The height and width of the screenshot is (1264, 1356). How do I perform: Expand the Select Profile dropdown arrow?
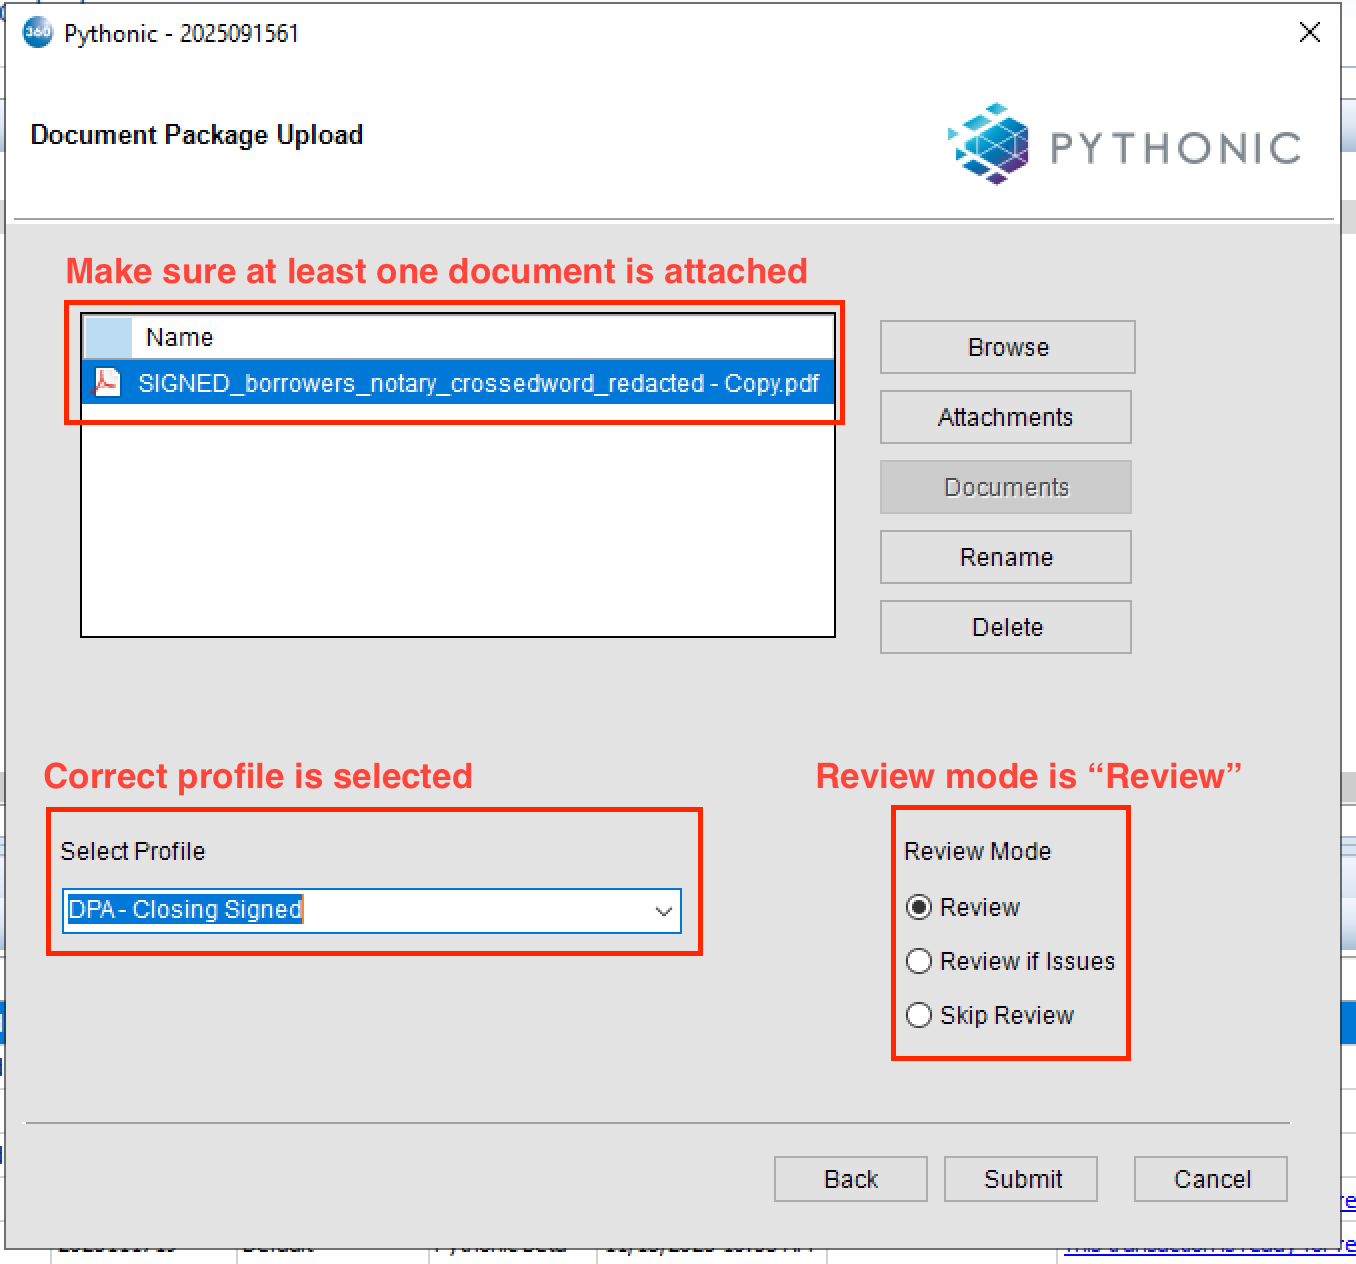(663, 911)
